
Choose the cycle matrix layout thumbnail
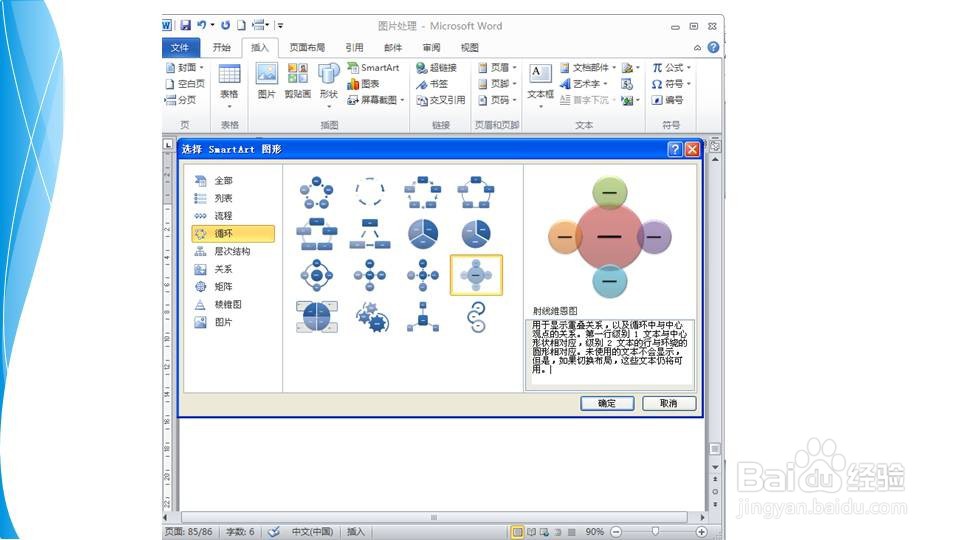[317, 317]
